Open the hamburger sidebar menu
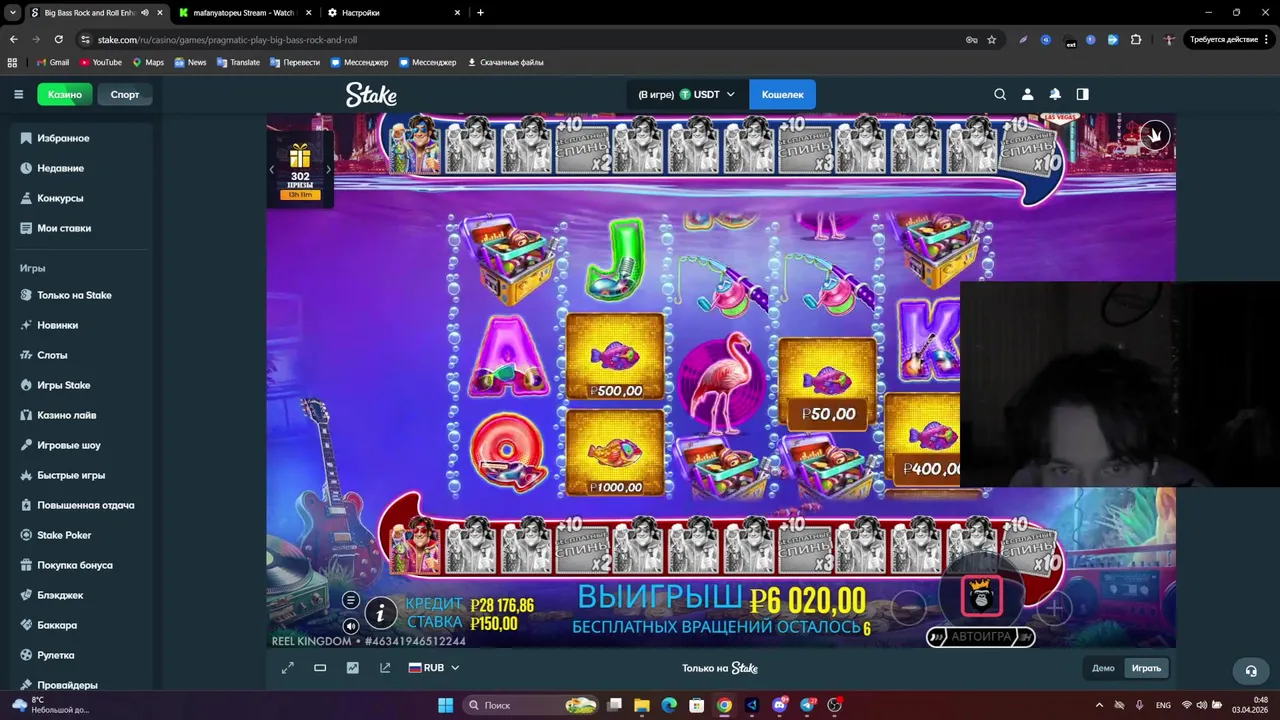 (x=18, y=94)
